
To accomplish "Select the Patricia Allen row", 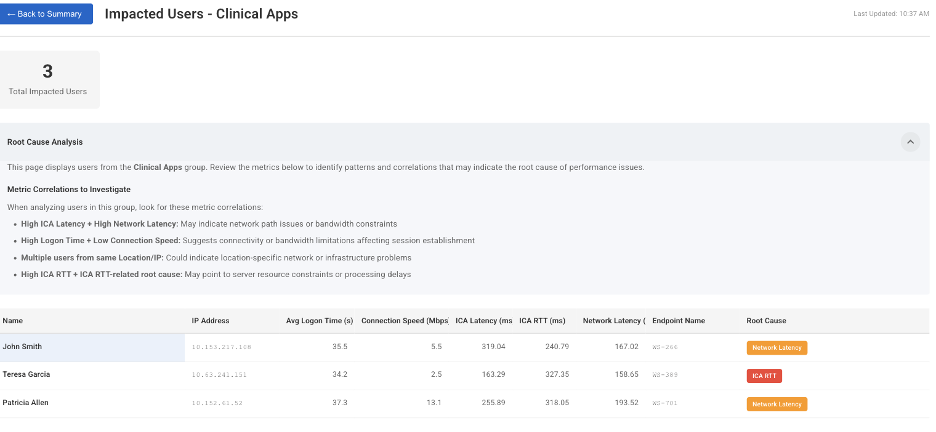I will (x=464, y=403).
